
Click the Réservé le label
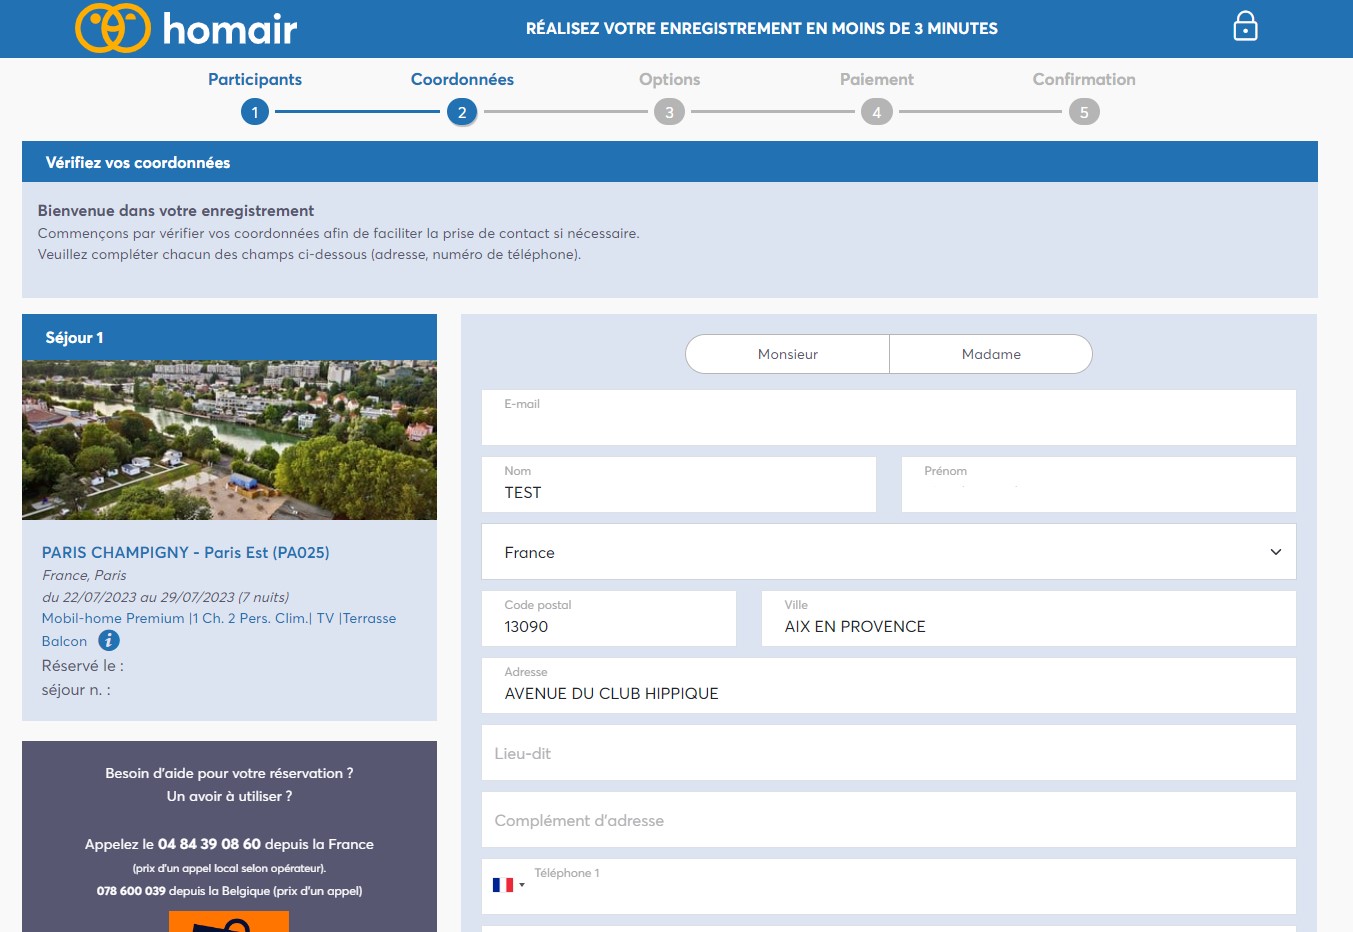point(83,665)
